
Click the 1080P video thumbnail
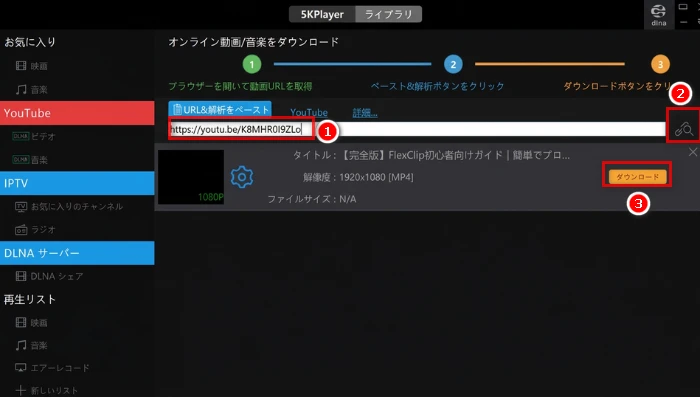coord(191,177)
